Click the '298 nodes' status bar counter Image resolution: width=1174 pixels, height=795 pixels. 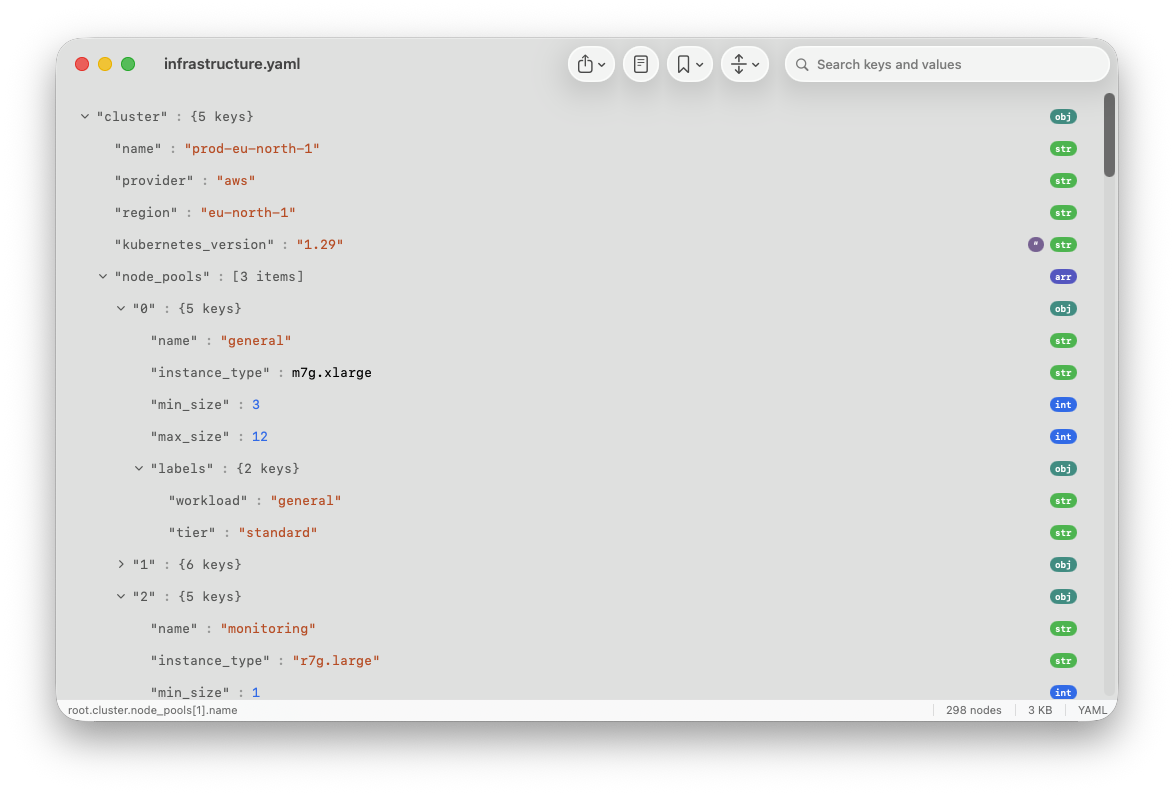[973, 710]
